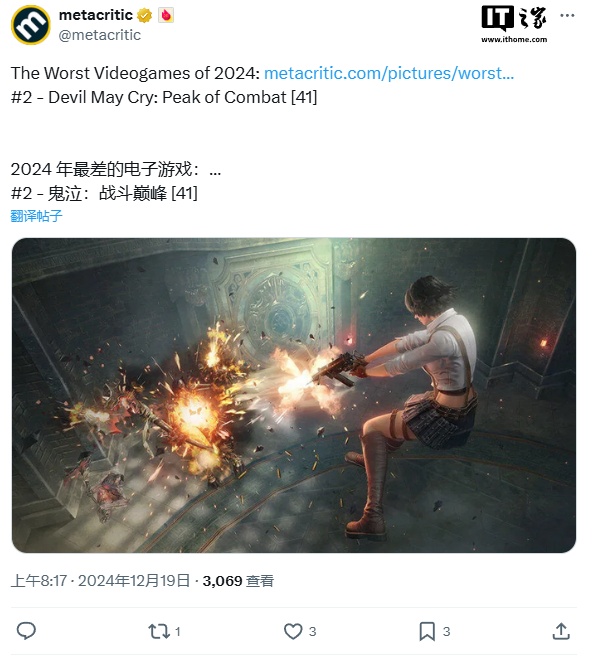Click the share upload icon

561,631
